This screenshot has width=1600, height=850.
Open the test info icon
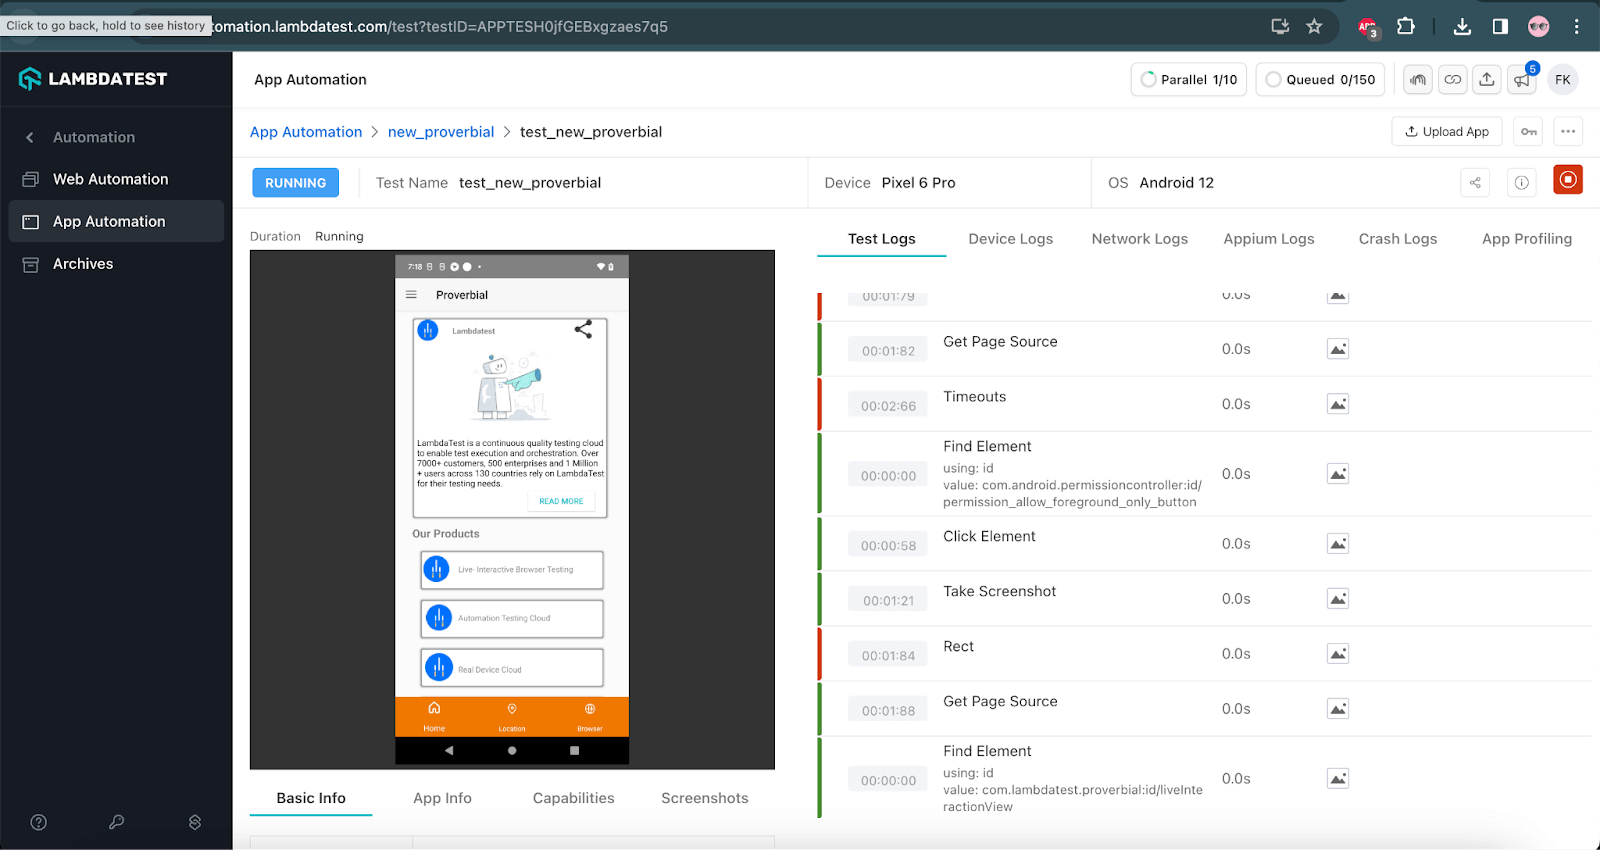click(1521, 182)
